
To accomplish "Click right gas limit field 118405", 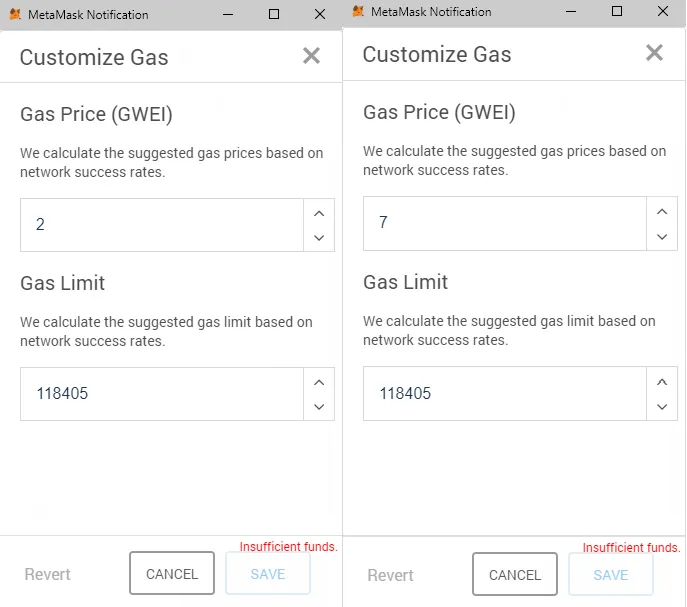I will [x=505, y=393].
